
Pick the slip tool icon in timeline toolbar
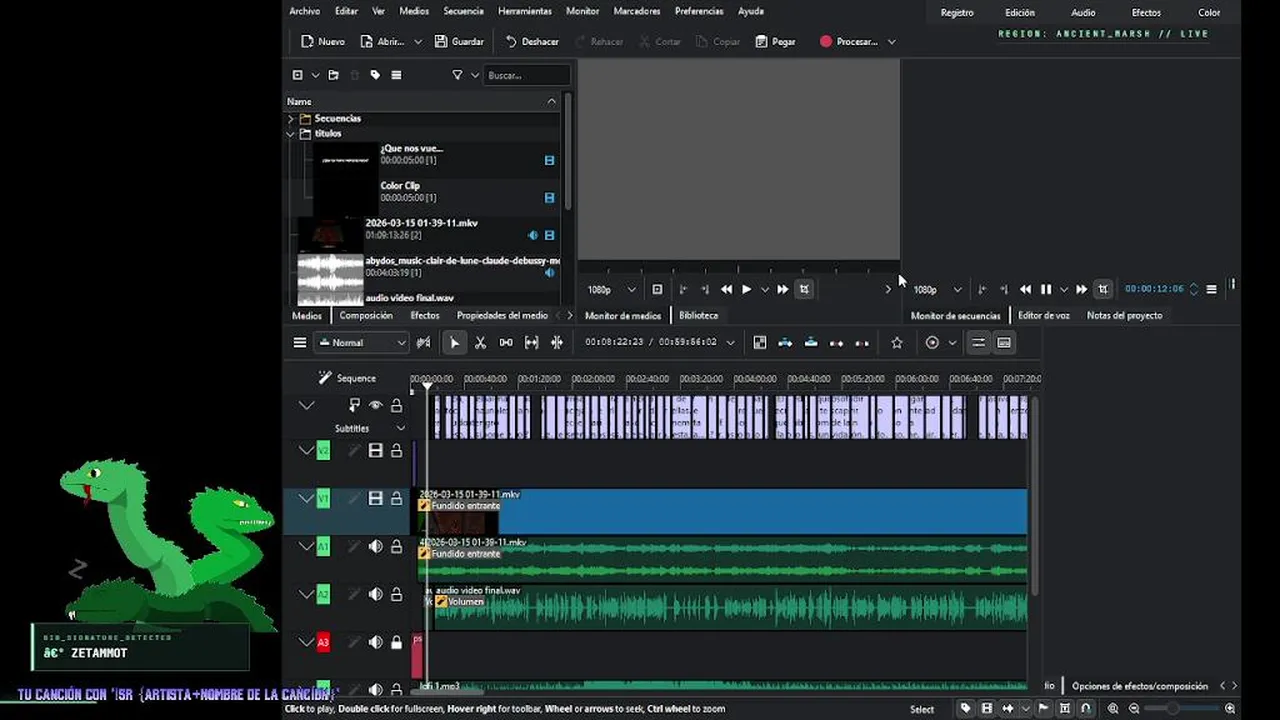tap(531, 343)
